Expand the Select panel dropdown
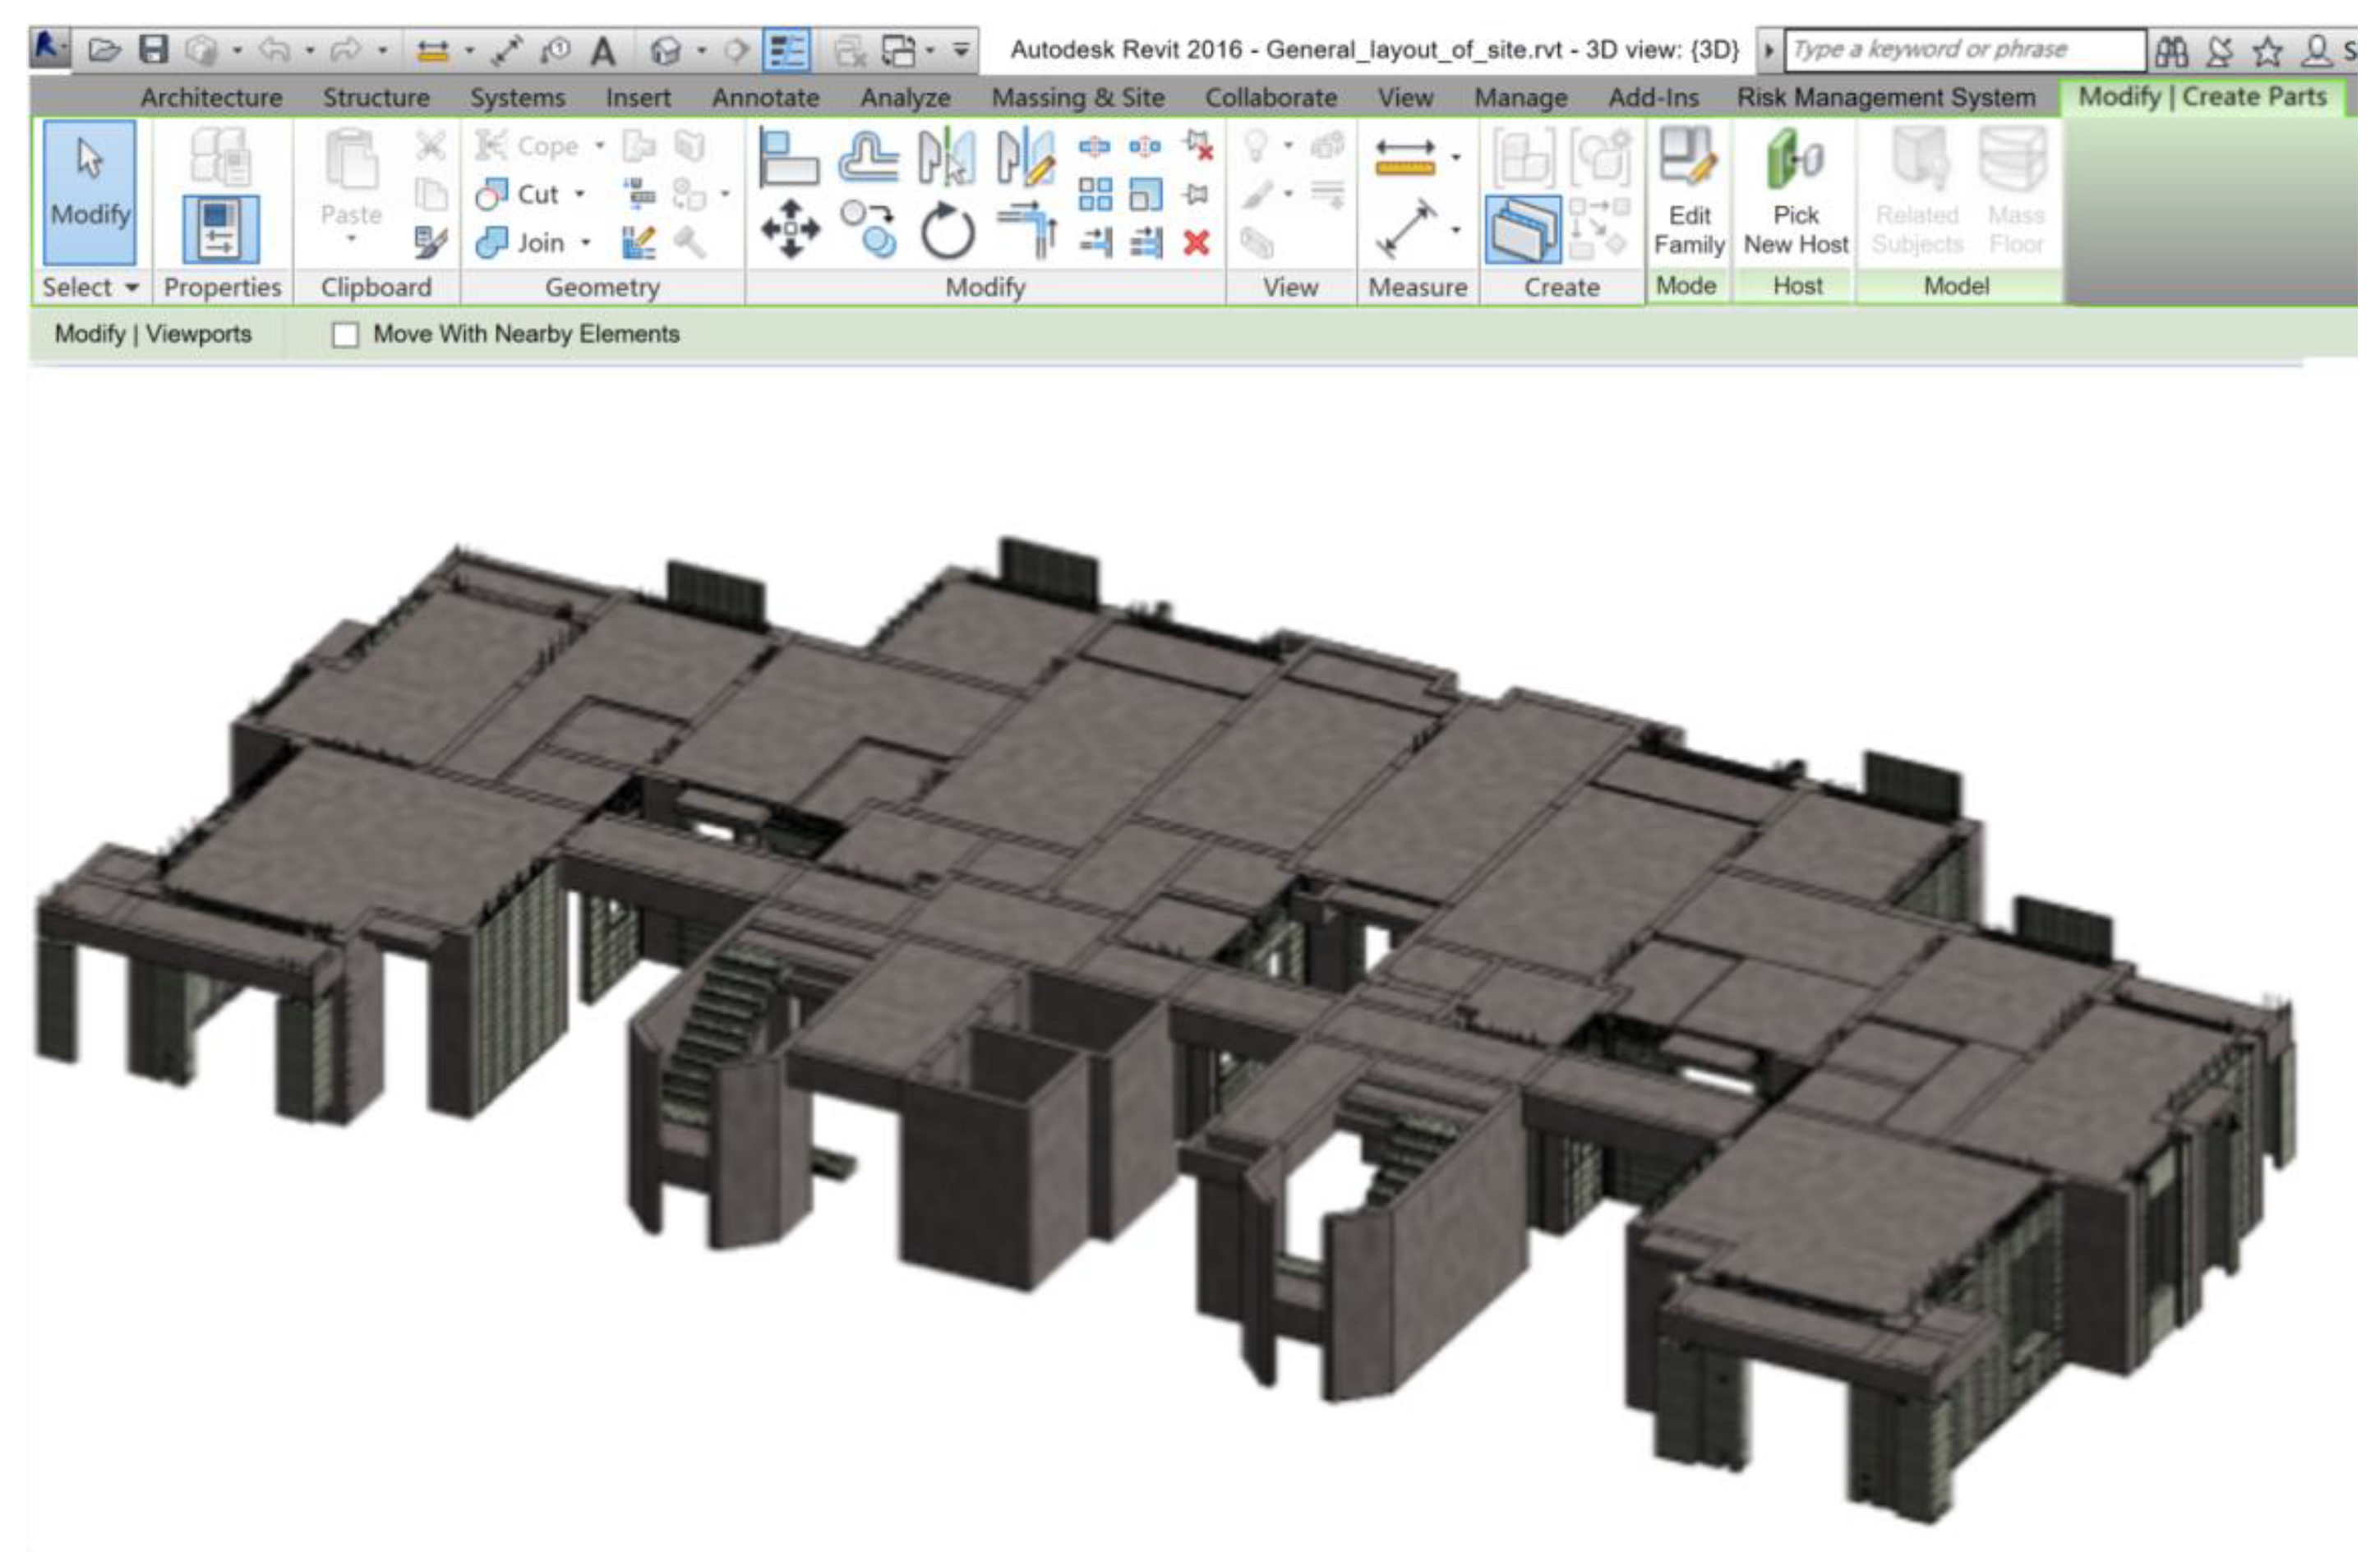 coord(131,288)
